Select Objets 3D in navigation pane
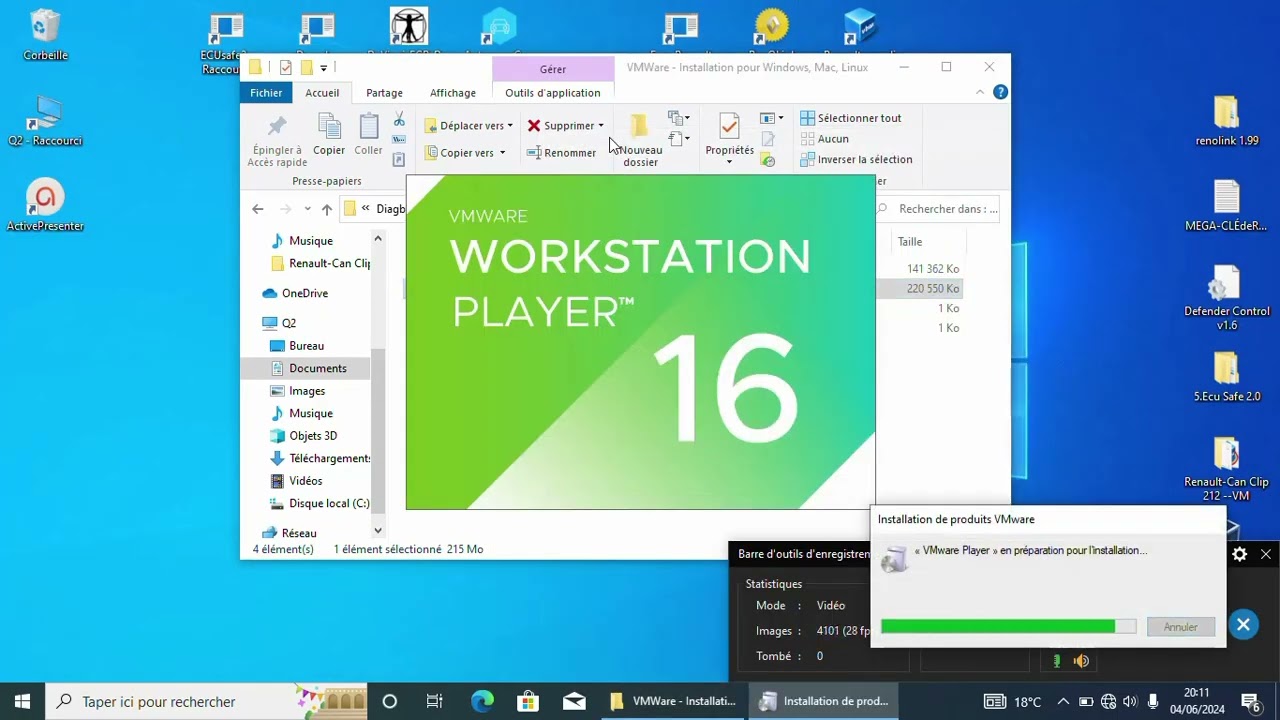 point(303,436)
